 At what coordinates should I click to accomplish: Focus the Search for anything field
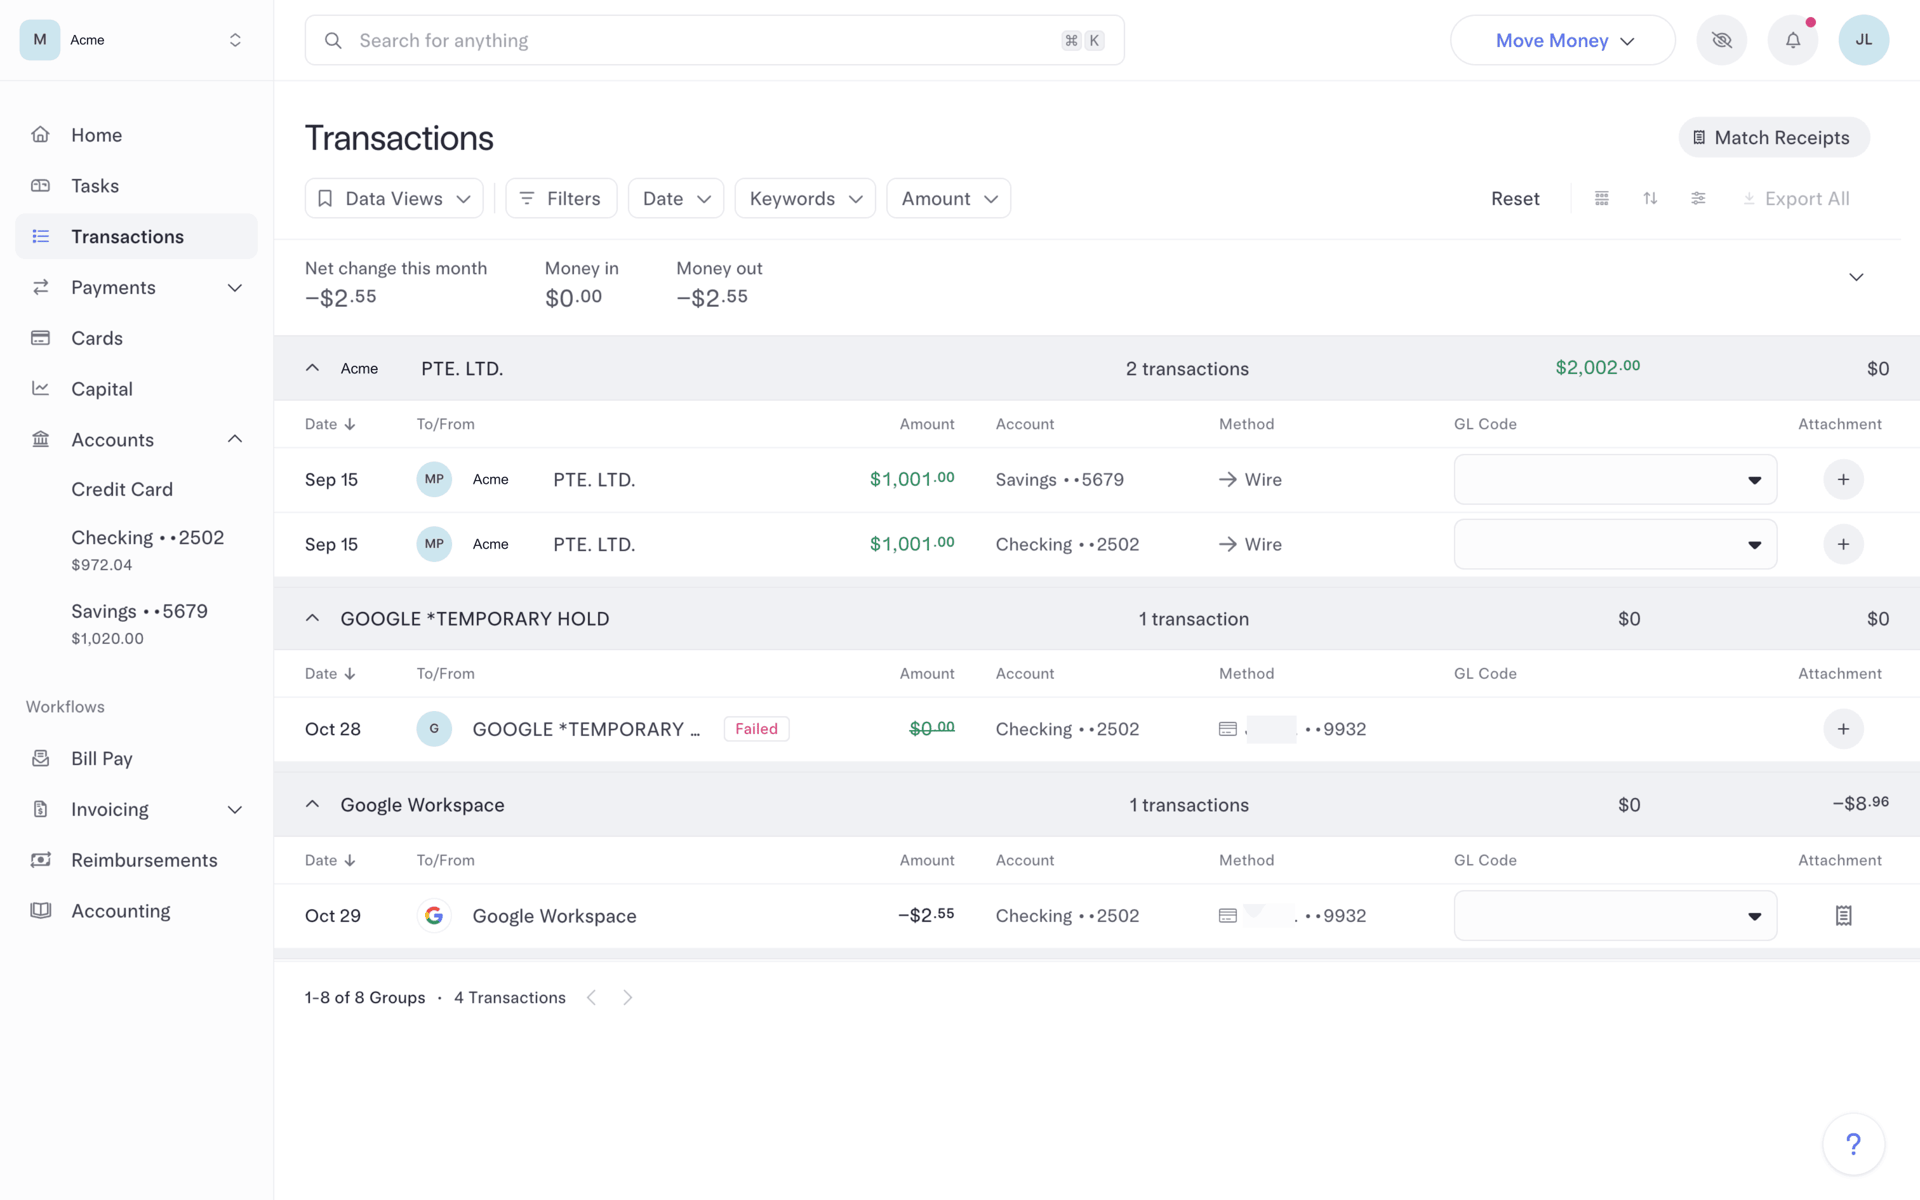pyautogui.click(x=714, y=40)
